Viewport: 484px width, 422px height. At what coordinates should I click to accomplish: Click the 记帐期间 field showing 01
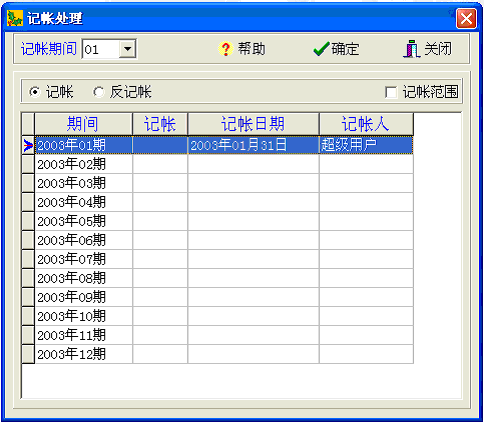(101, 49)
